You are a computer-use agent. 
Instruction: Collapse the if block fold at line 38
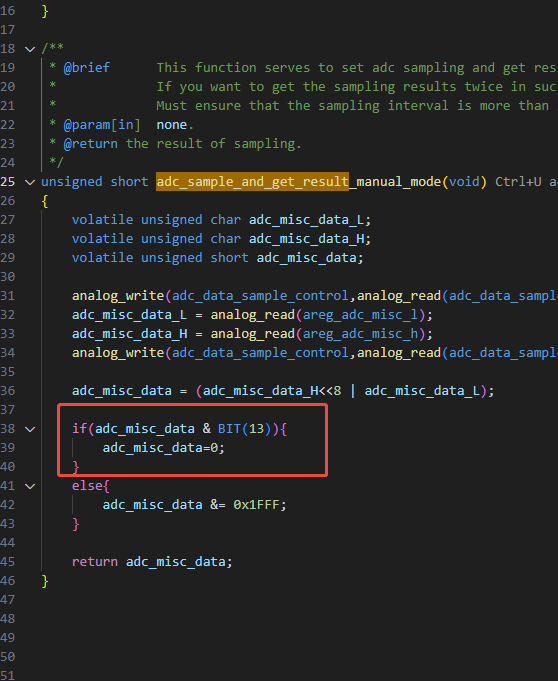(30, 429)
